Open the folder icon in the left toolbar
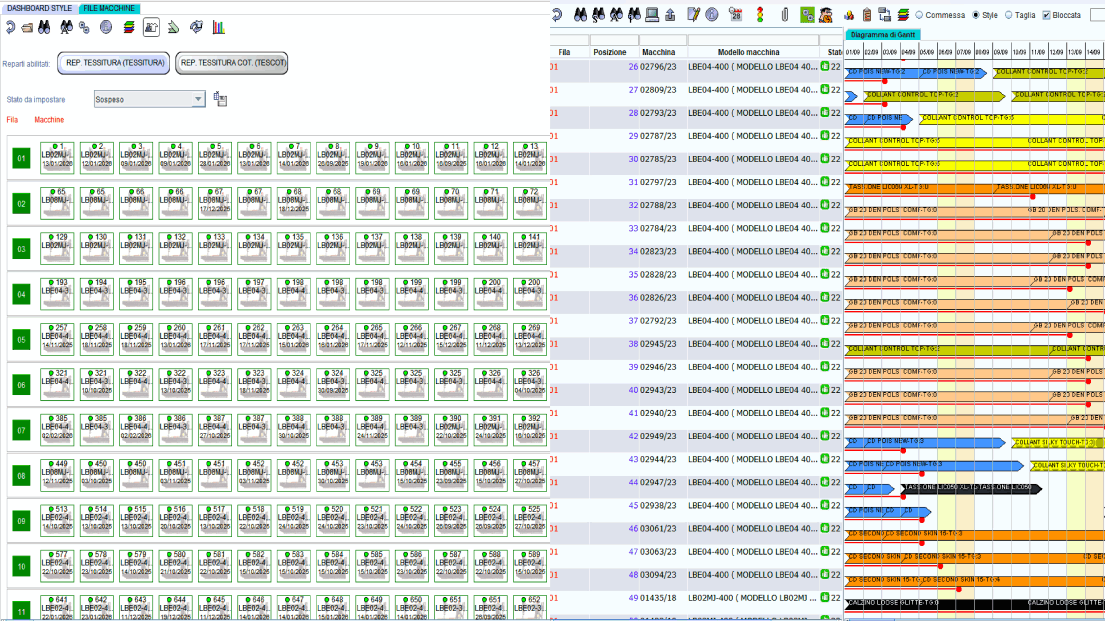The width and height of the screenshot is (1105, 621). [27, 28]
